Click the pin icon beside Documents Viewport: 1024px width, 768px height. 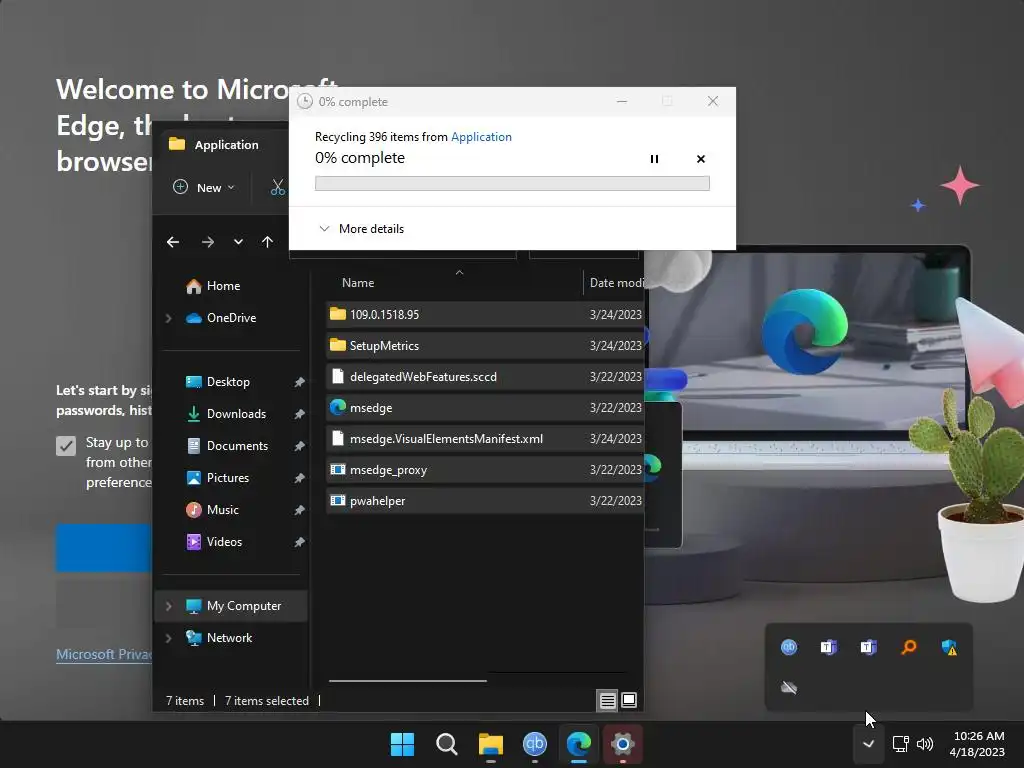pyautogui.click(x=299, y=446)
